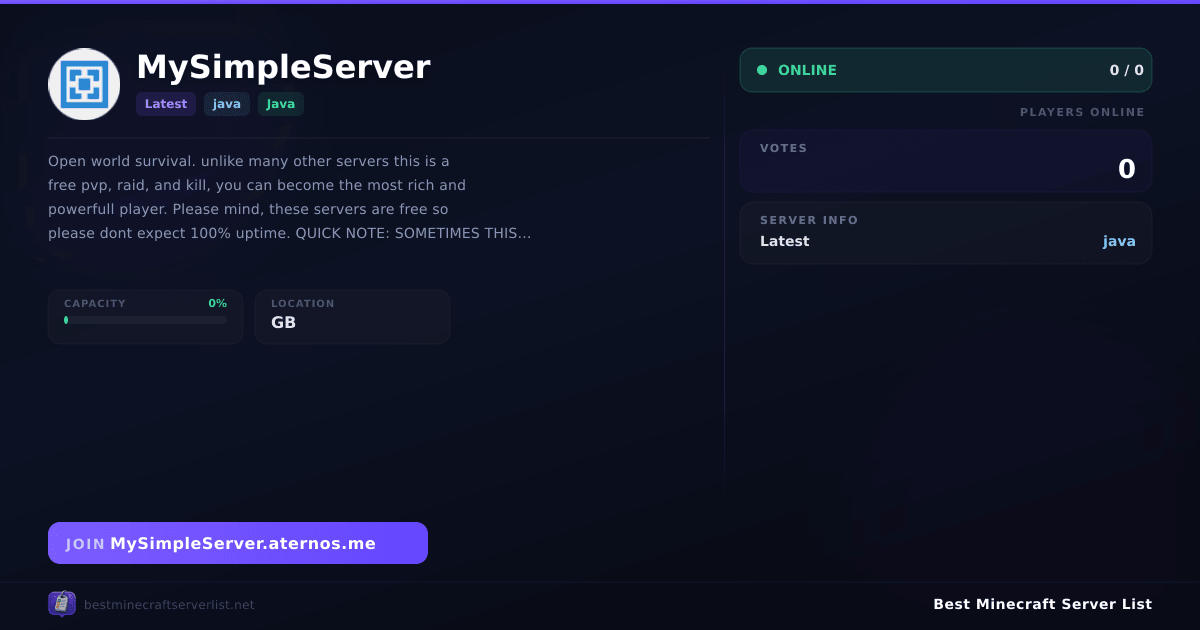
Task: Click the votes count 0
Action: 1127,170
